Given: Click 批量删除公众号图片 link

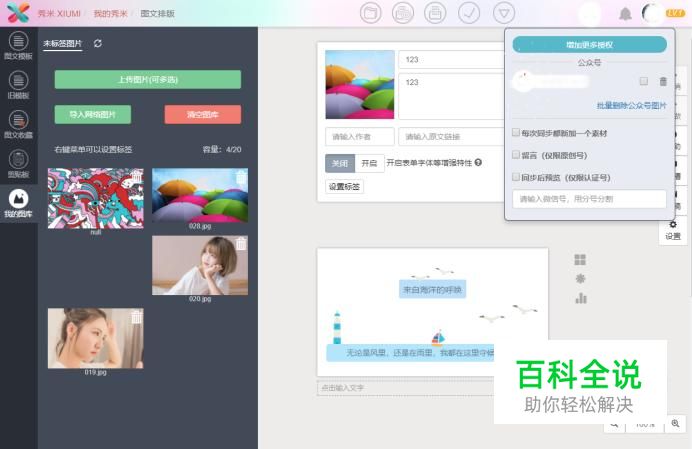Looking at the screenshot, I should [632, 106].
